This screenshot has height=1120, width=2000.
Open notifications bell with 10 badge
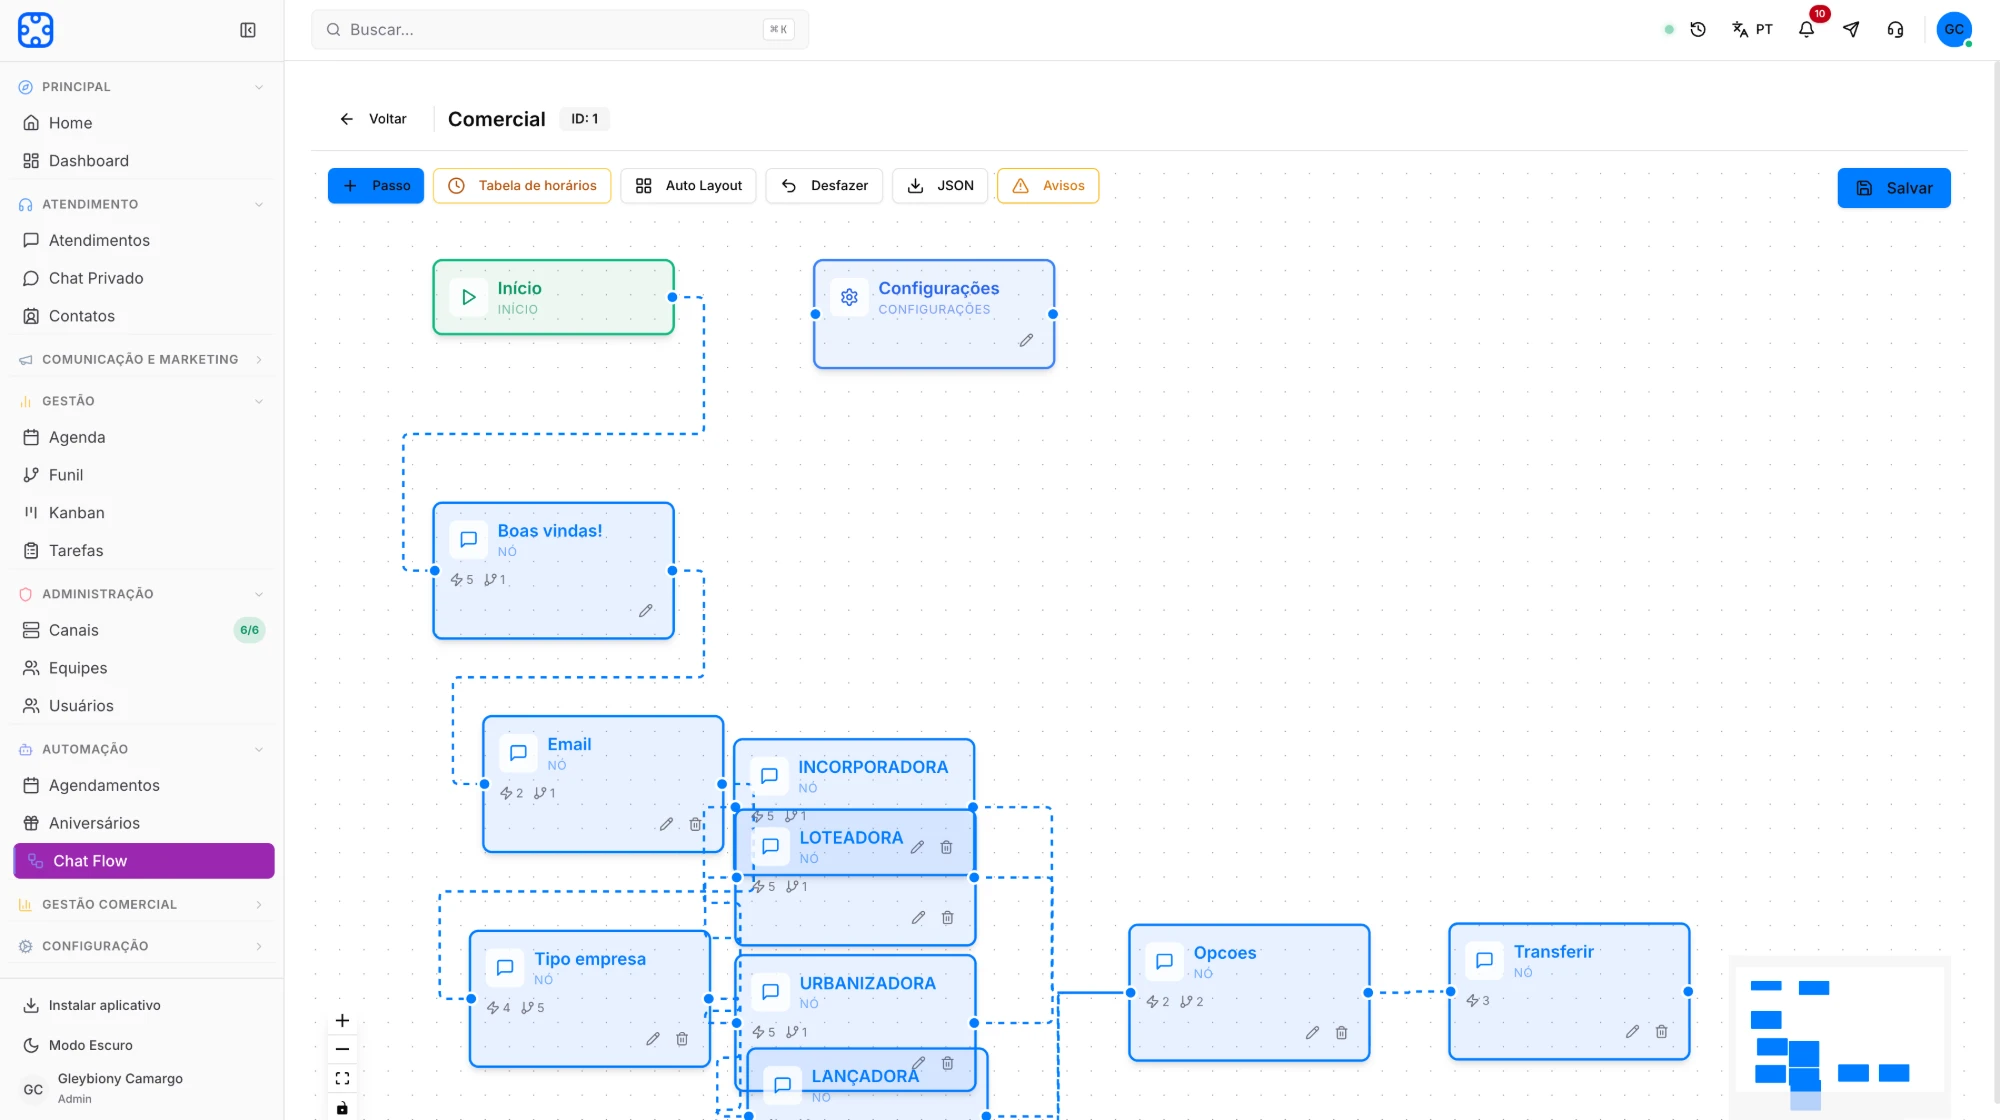click(1806, 30)
